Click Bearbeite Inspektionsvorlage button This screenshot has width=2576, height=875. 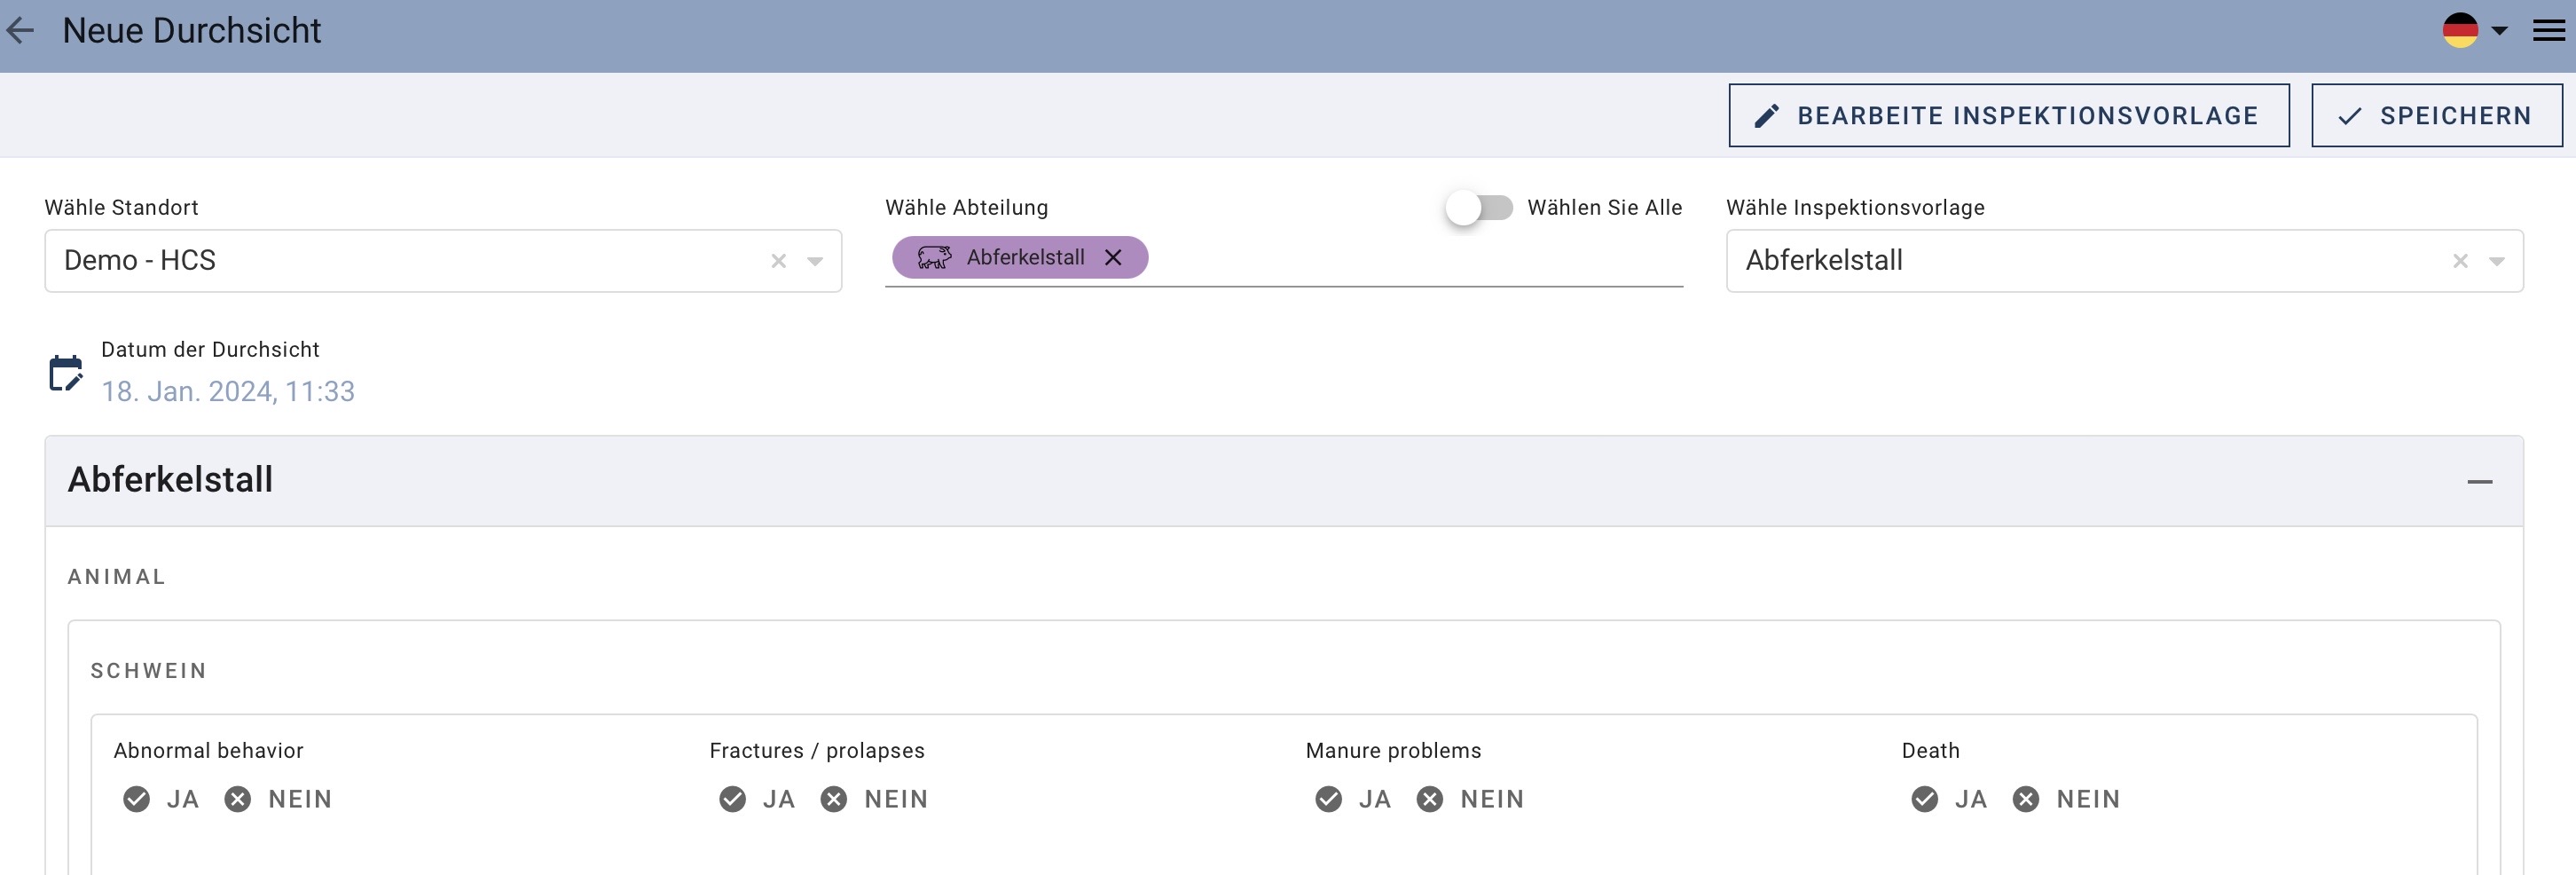pyautogui.click(x=2008, y=116)
